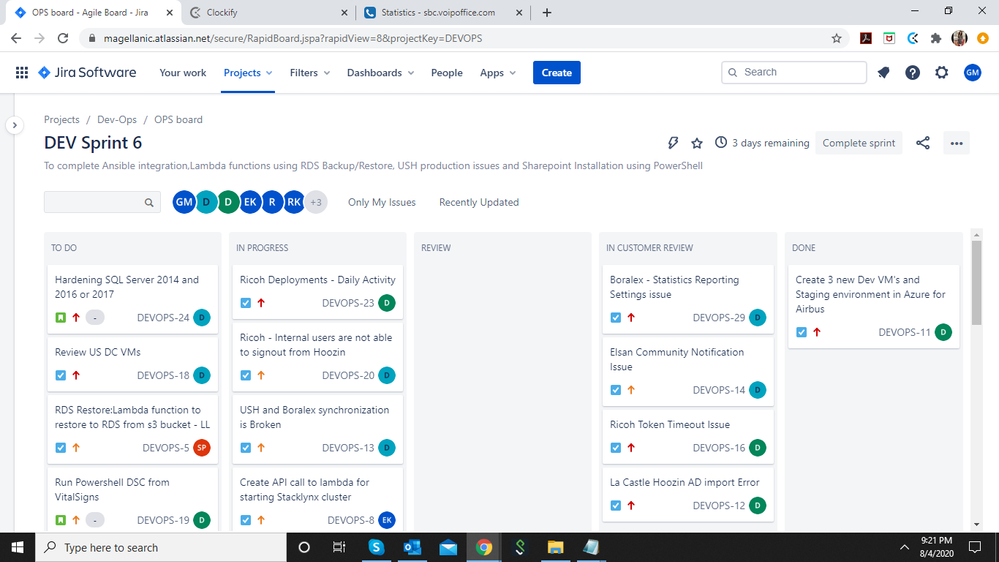Open People in the navigation
The image size is (999, 562).
447,73
